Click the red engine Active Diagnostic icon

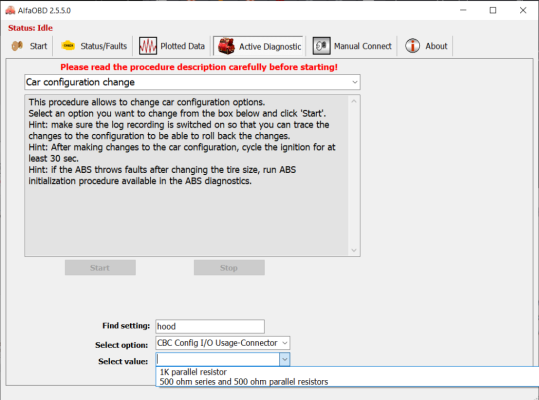[x=226, y=46]
